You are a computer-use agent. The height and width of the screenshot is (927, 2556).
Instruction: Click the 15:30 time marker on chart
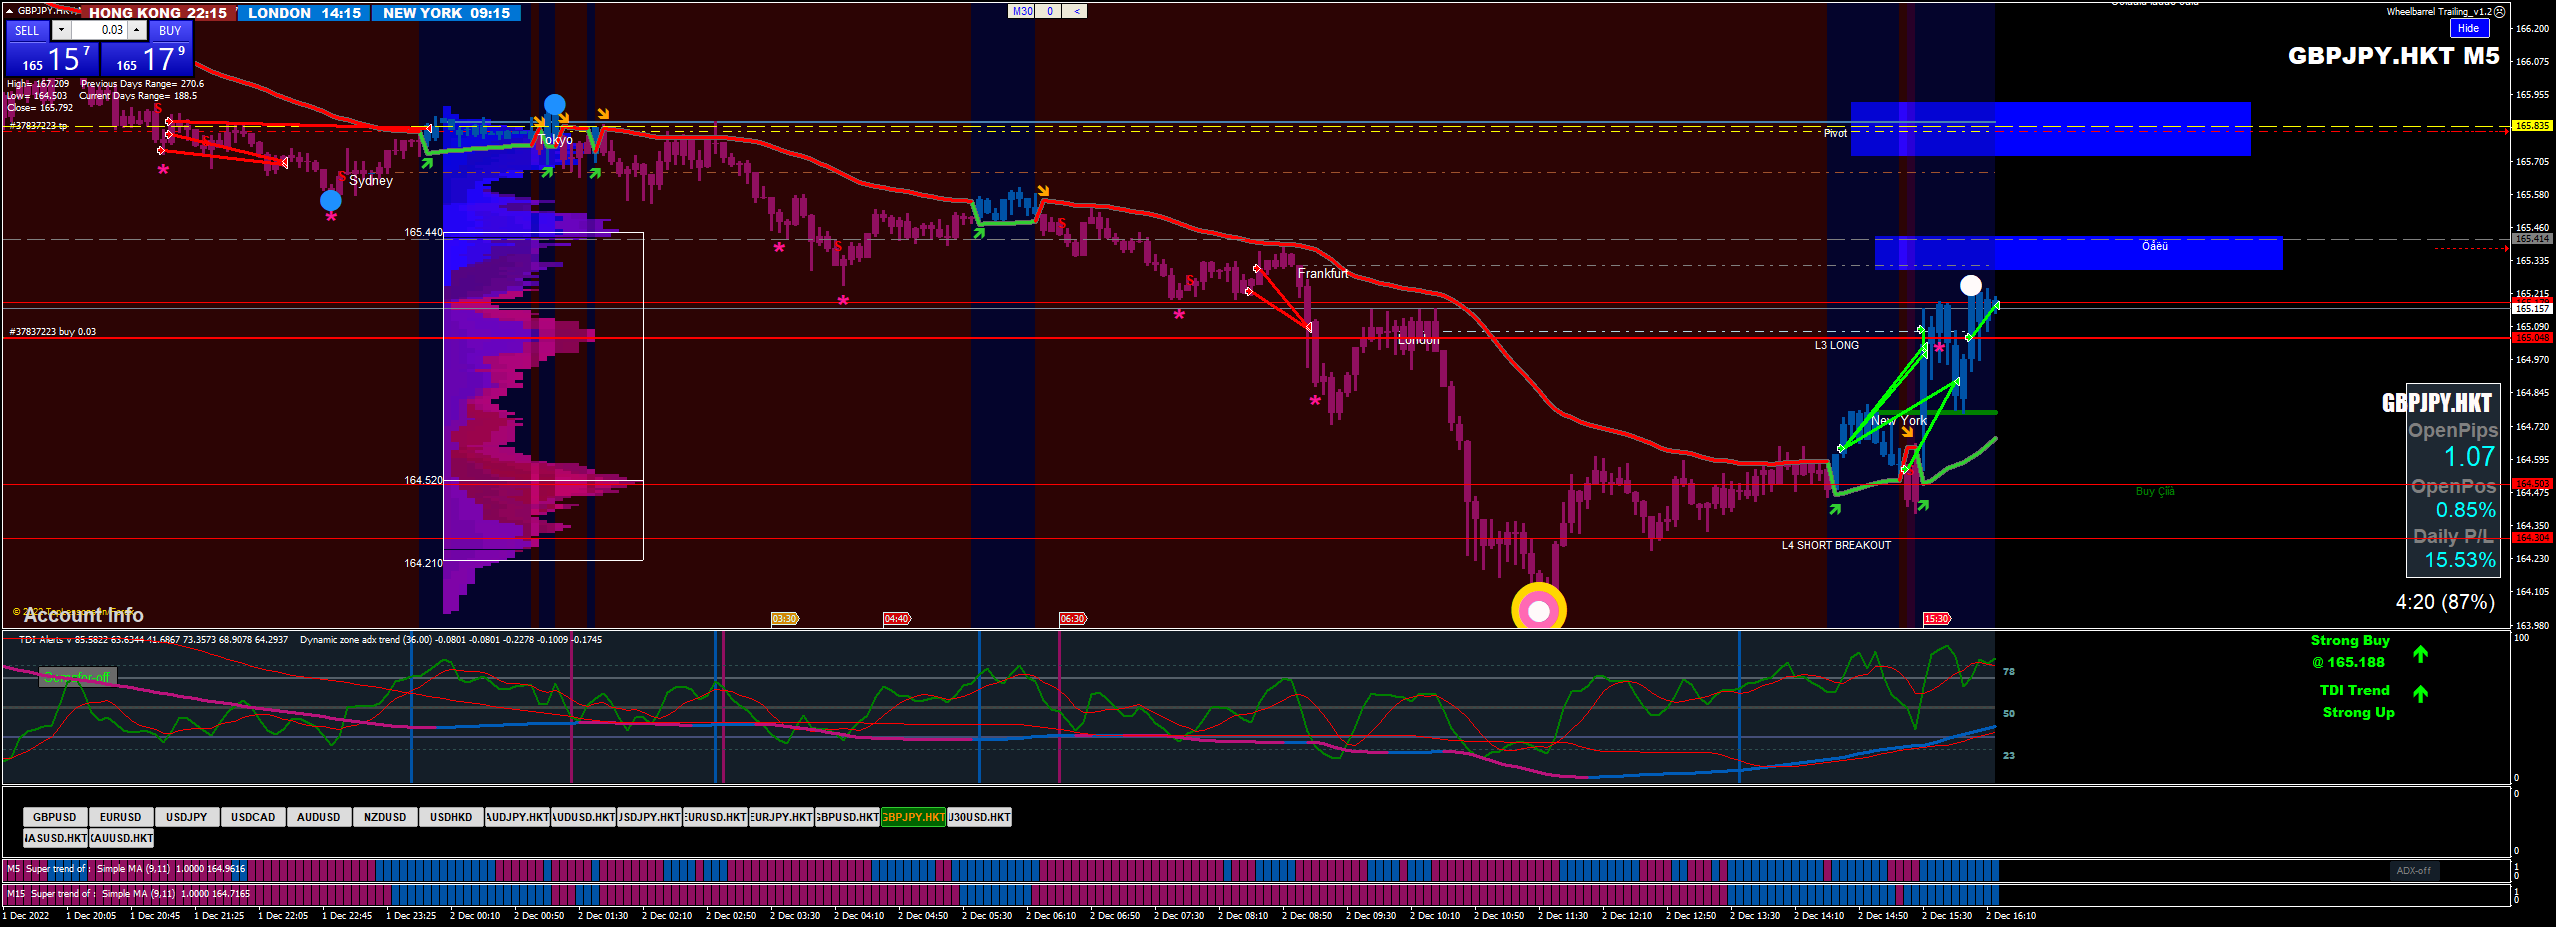point(1937,619)
